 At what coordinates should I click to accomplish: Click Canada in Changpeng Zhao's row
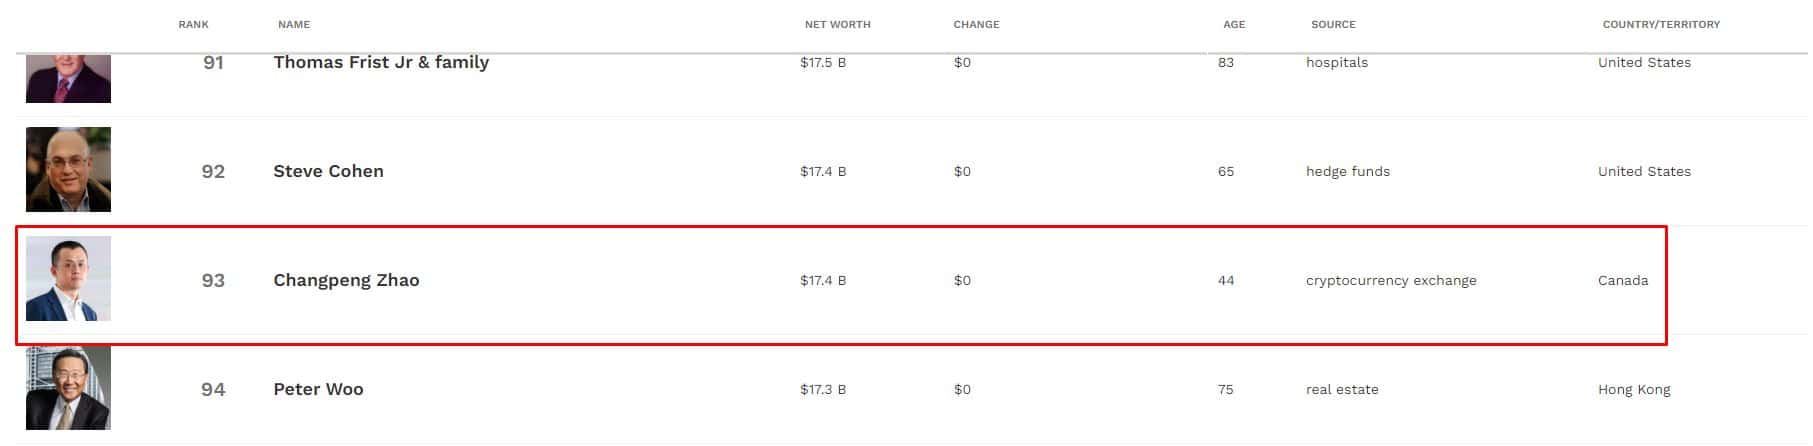point(1623,280)
